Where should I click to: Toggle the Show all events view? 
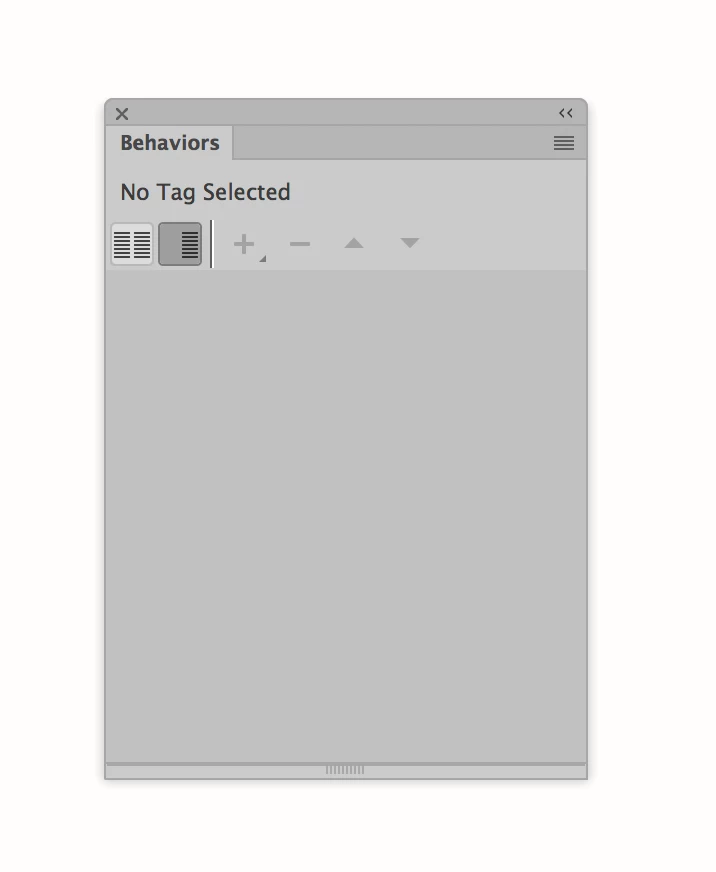(x=180, y=244)
